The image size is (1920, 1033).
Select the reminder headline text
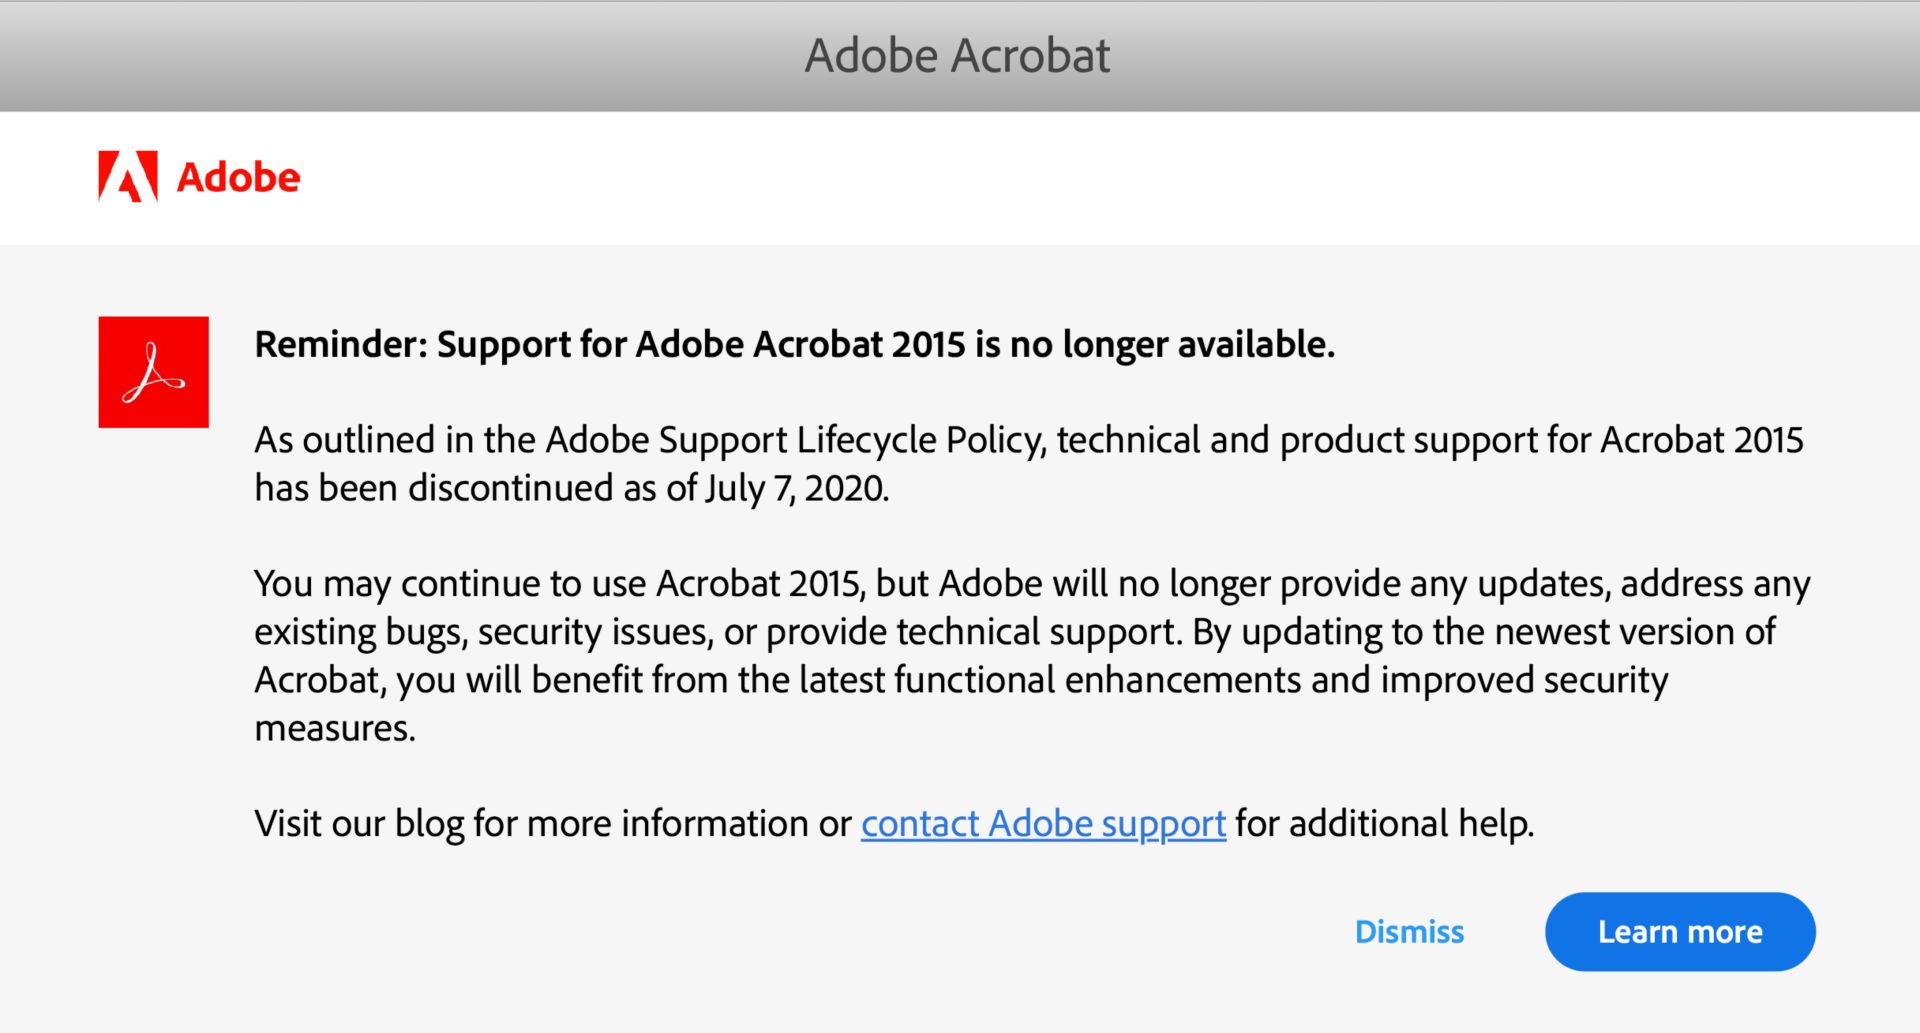[x=795, y=344]
